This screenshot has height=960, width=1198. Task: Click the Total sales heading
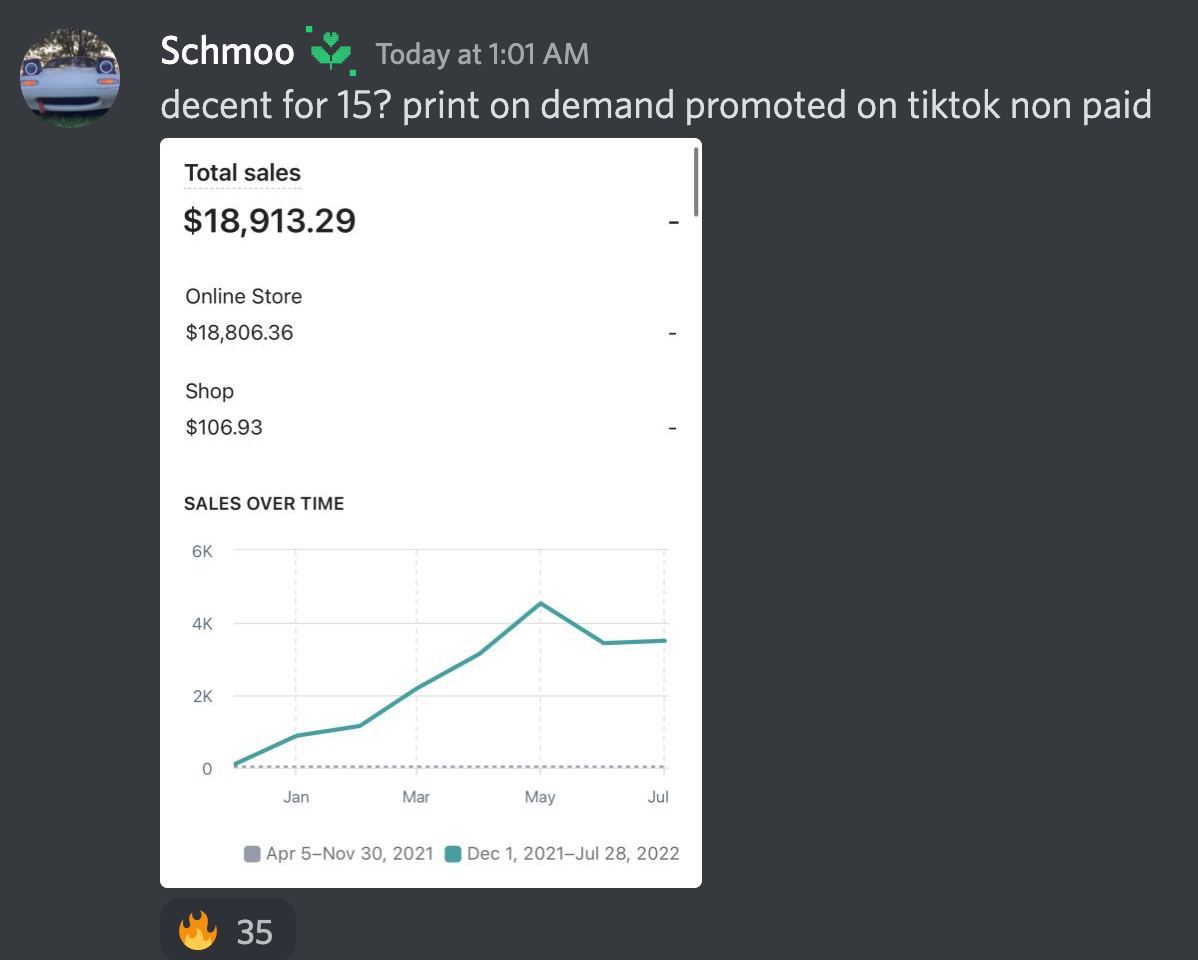(x=242, y=173)
